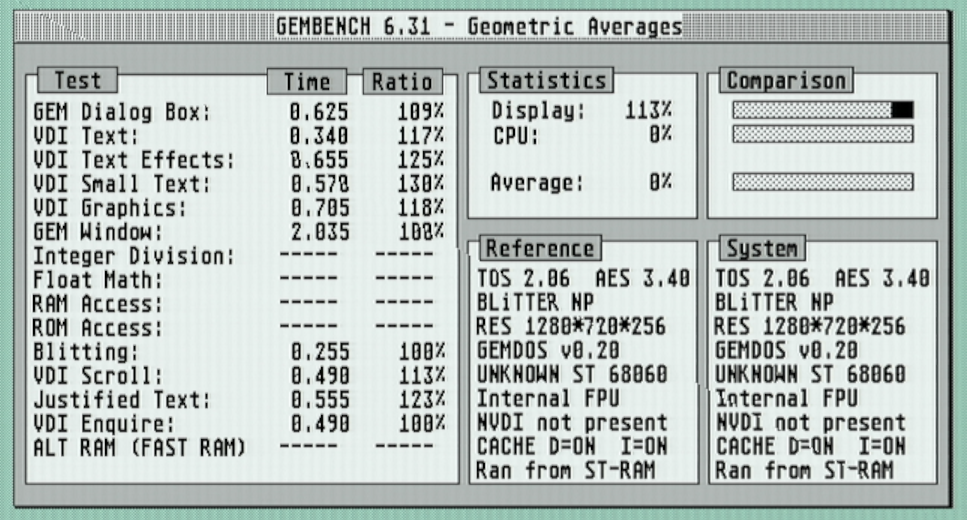Click "NVDI not present" in the Reference panel

click(x=572, y=423)
